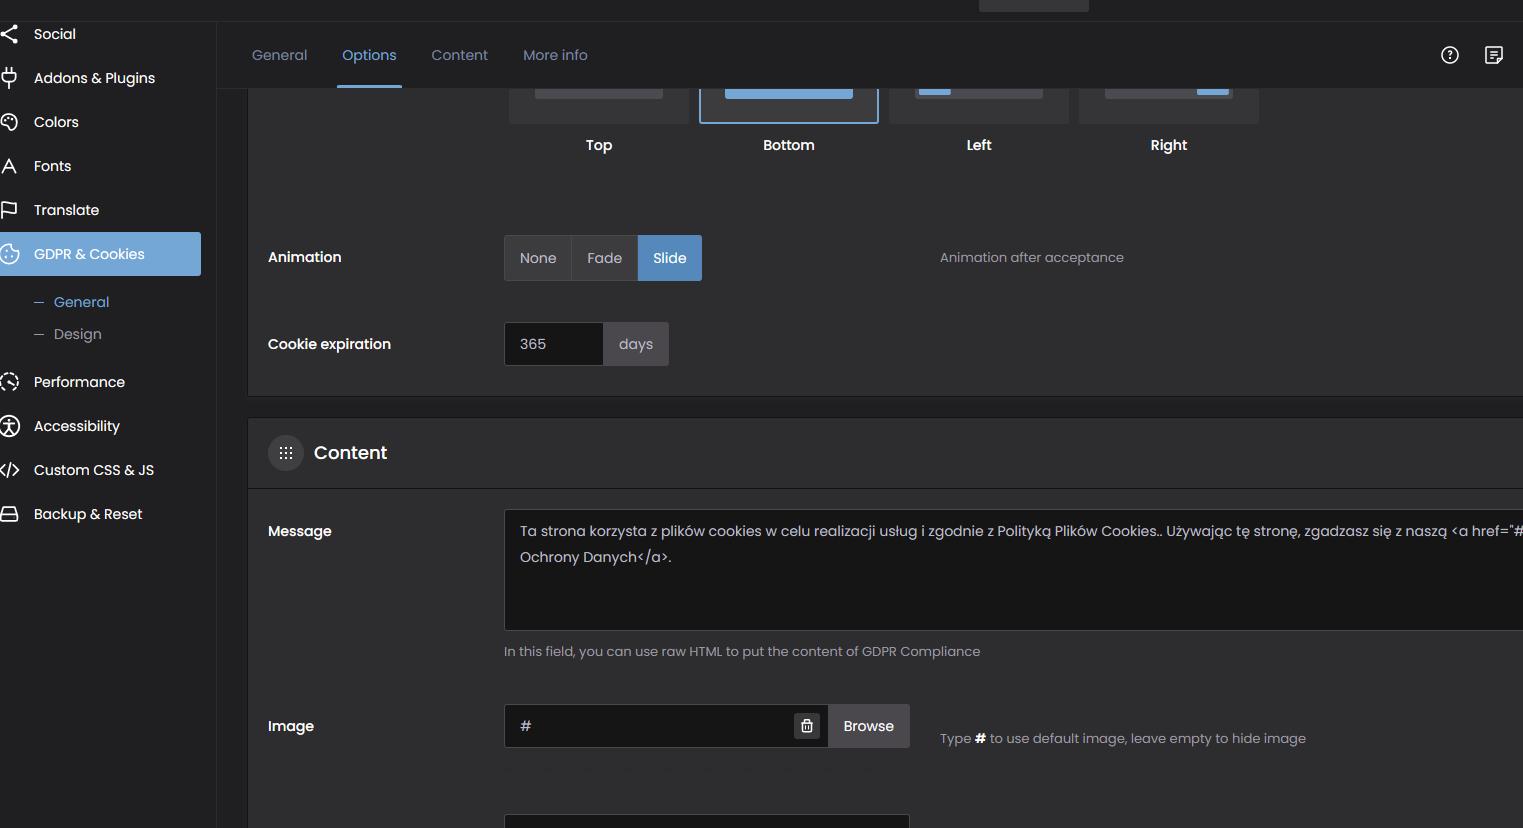Click the Colors palette icon
The height and width of the screenshot is (828, 1523).
(x=9, y=122)
